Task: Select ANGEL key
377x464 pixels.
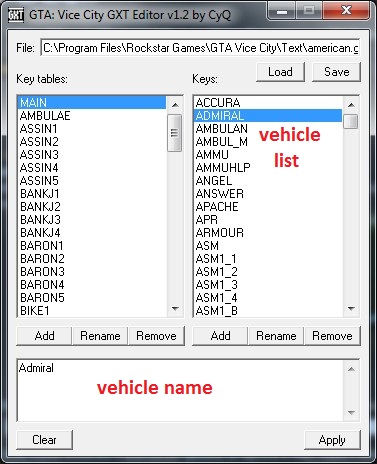Action: (x=268, y=180)
